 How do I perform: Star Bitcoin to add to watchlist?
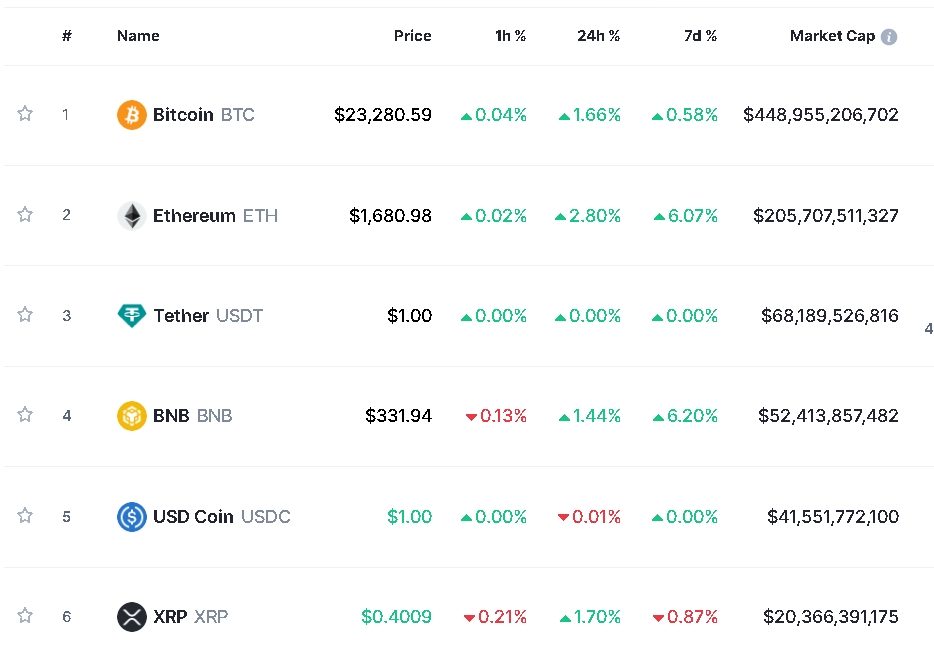point(25,114)
